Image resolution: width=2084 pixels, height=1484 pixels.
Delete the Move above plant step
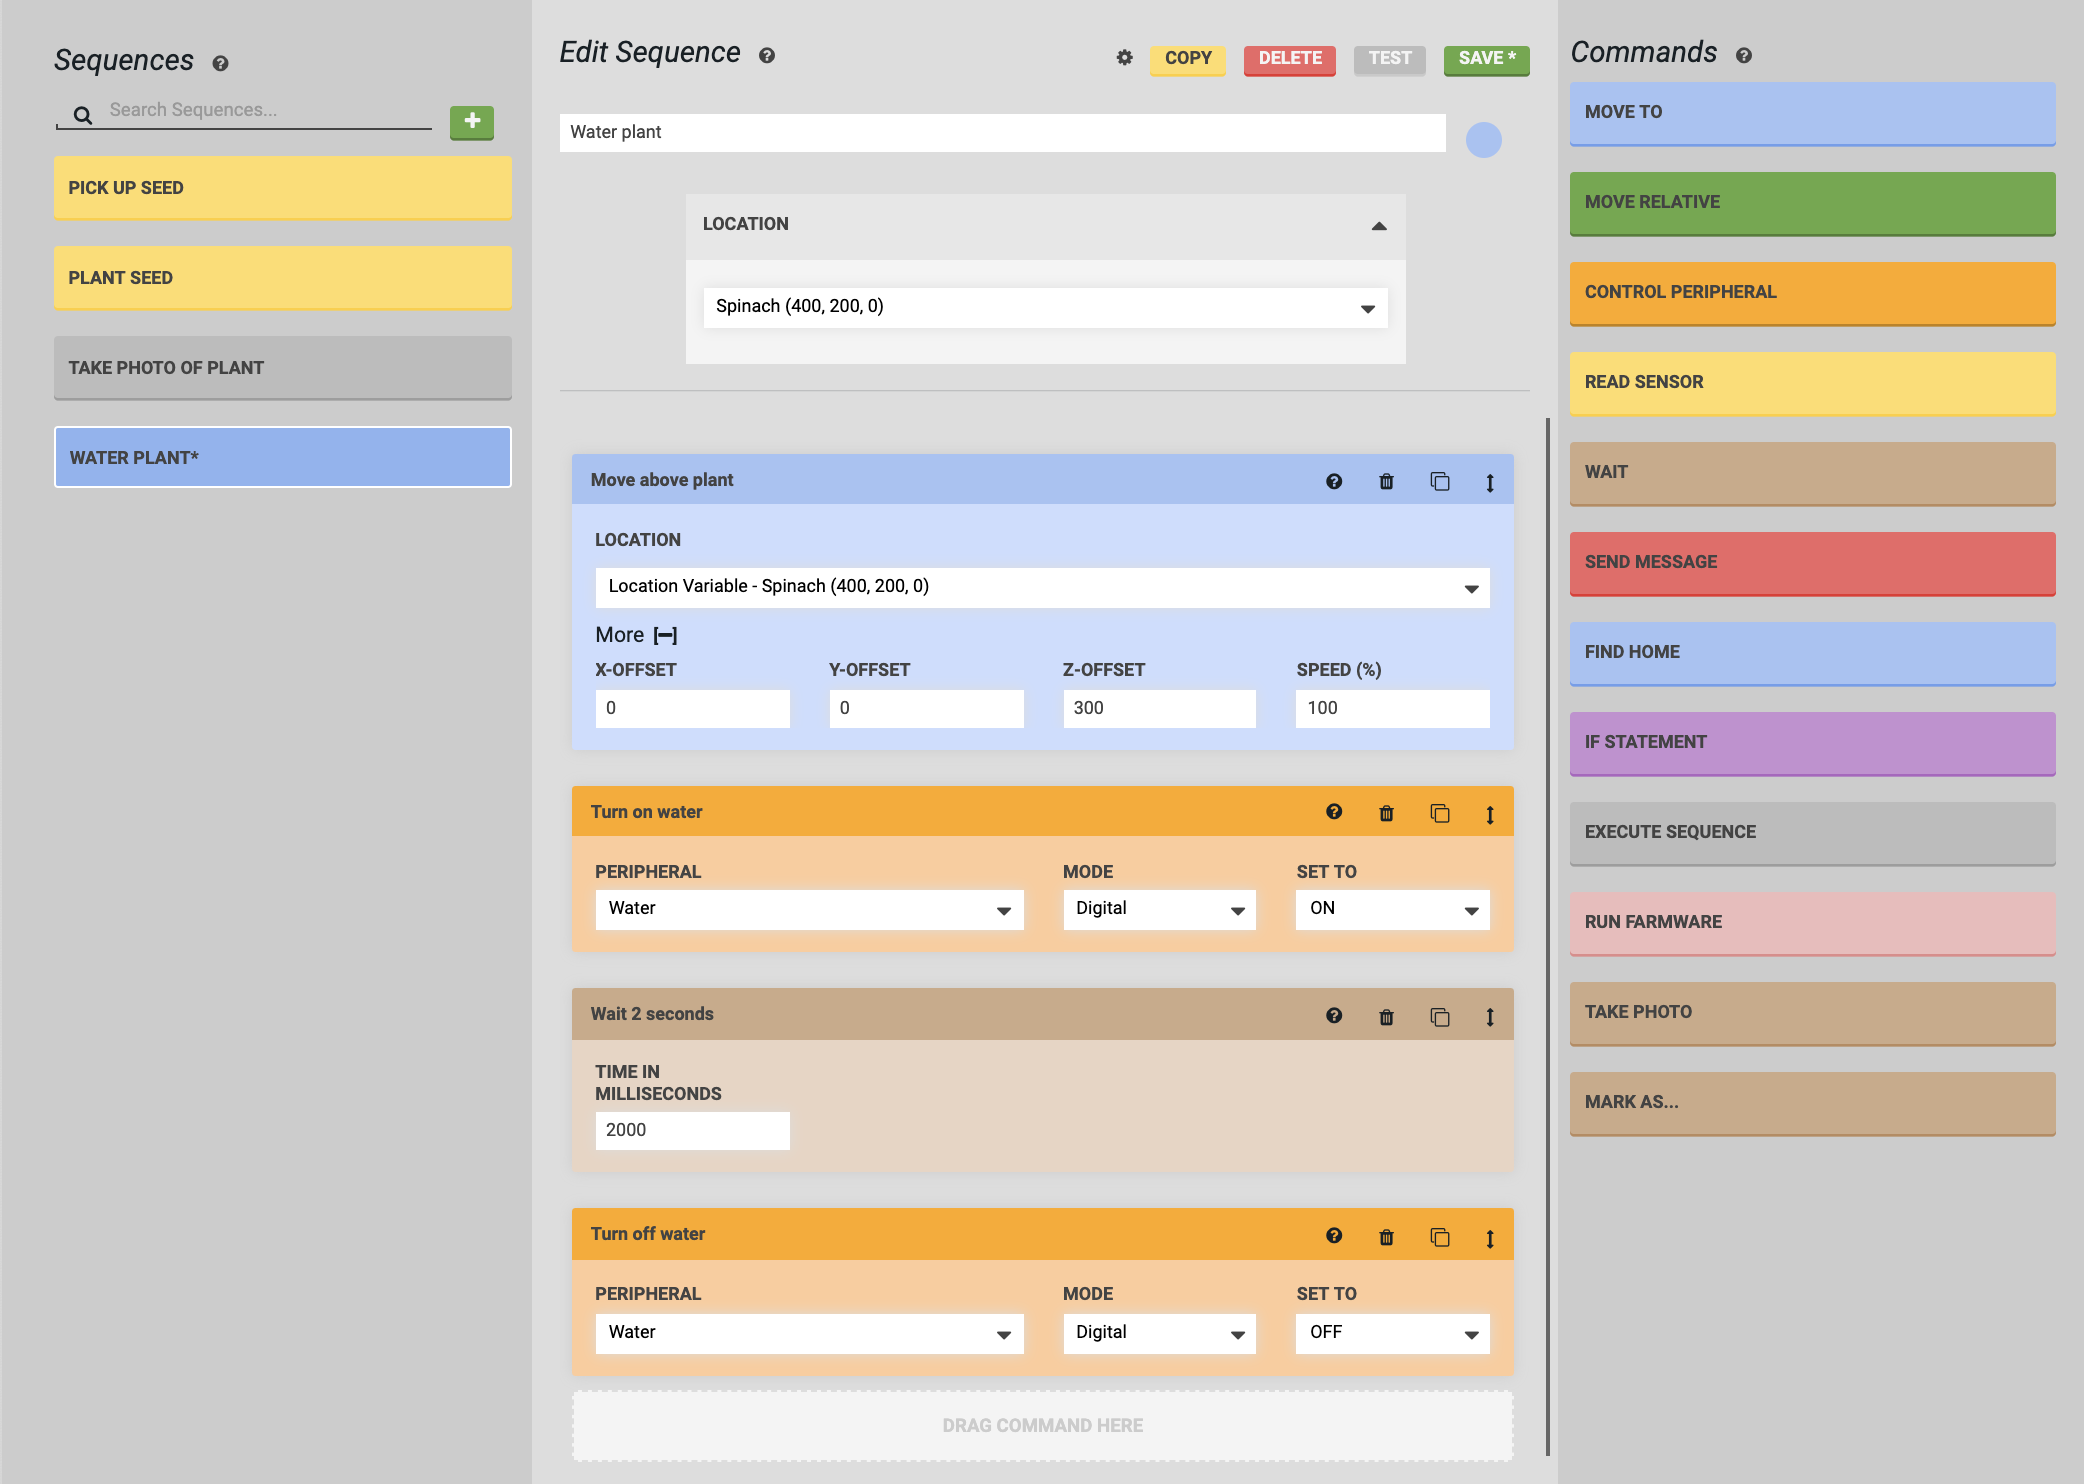click(1386, 482)
